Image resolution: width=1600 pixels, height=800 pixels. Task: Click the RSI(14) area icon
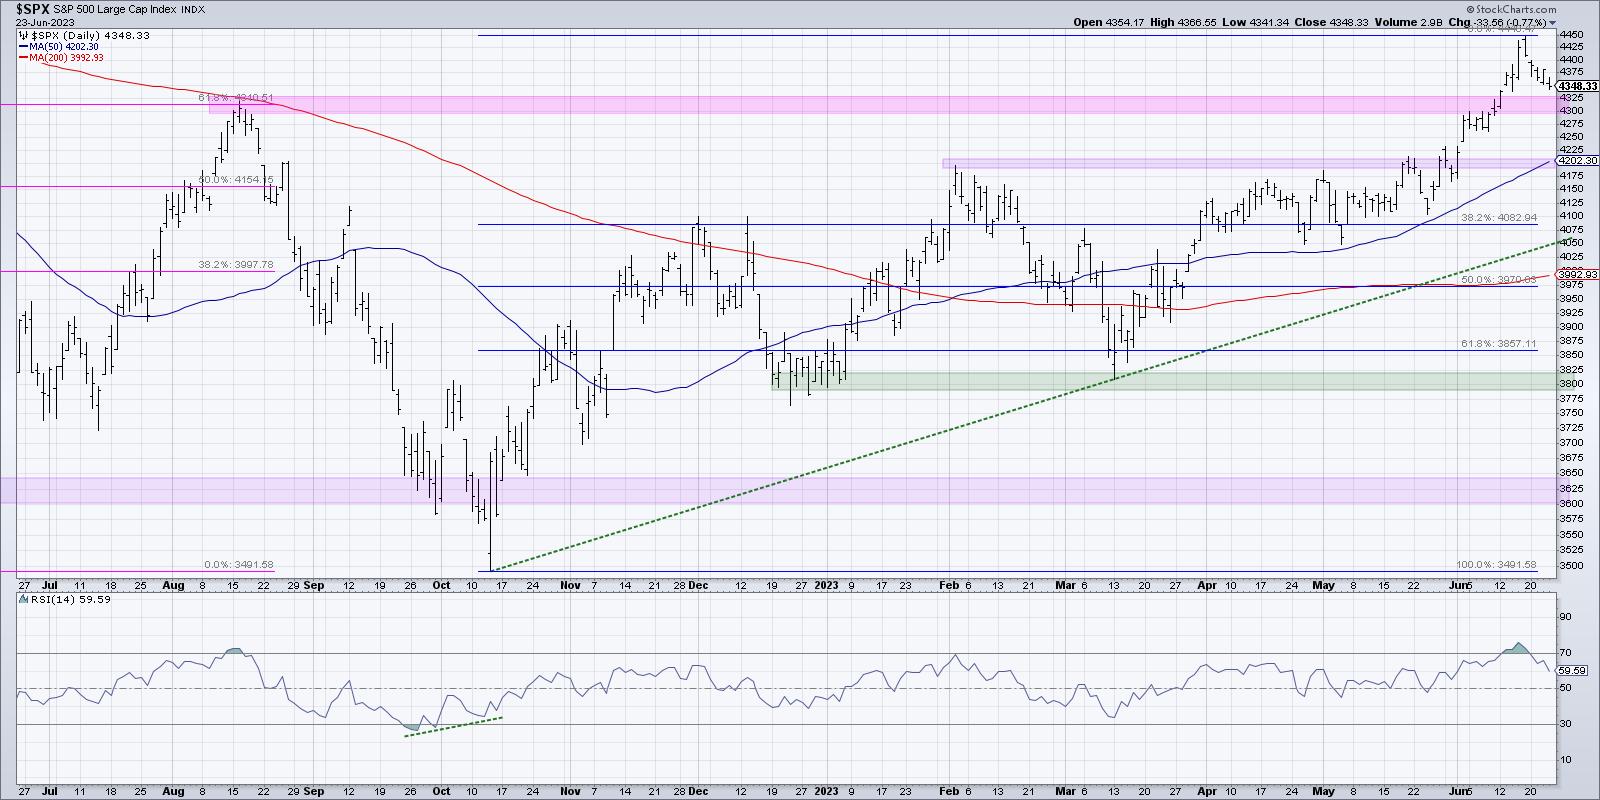click(23, 600)
